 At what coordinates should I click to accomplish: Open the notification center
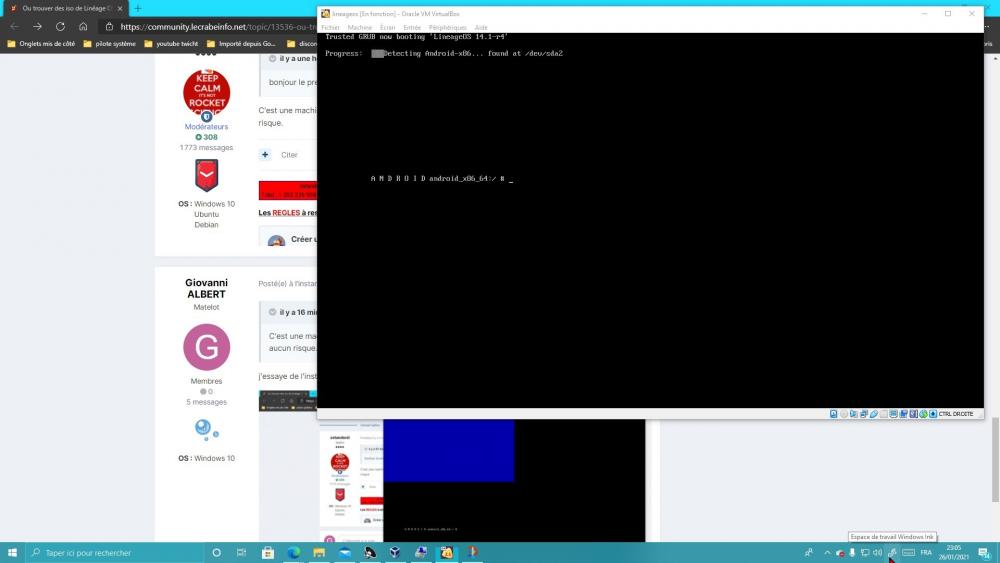985,553
